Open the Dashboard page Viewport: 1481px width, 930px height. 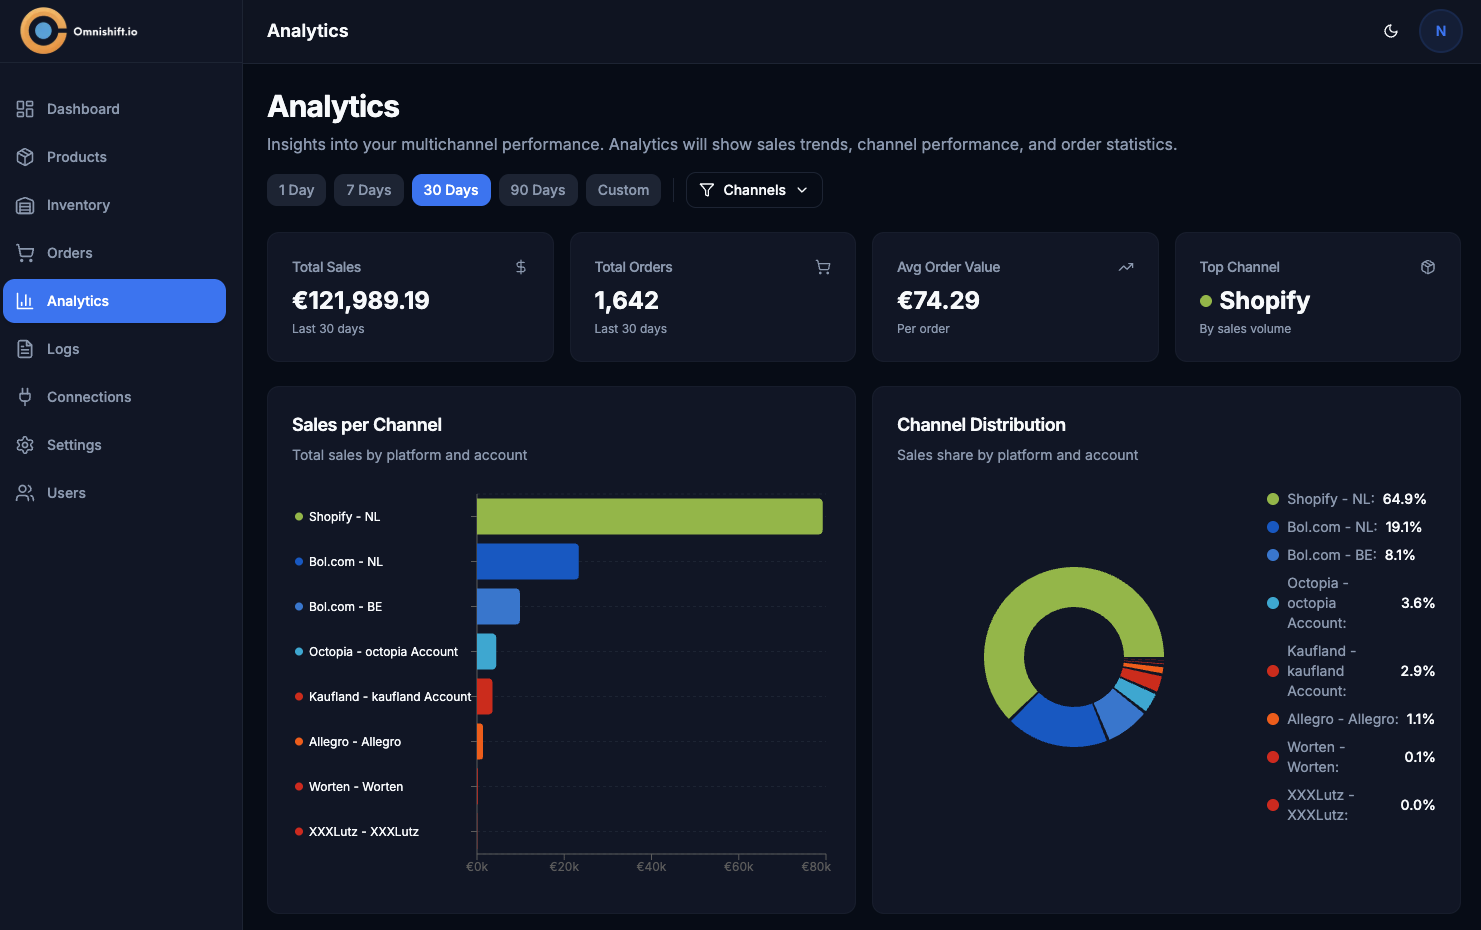[x=114, y=109]
